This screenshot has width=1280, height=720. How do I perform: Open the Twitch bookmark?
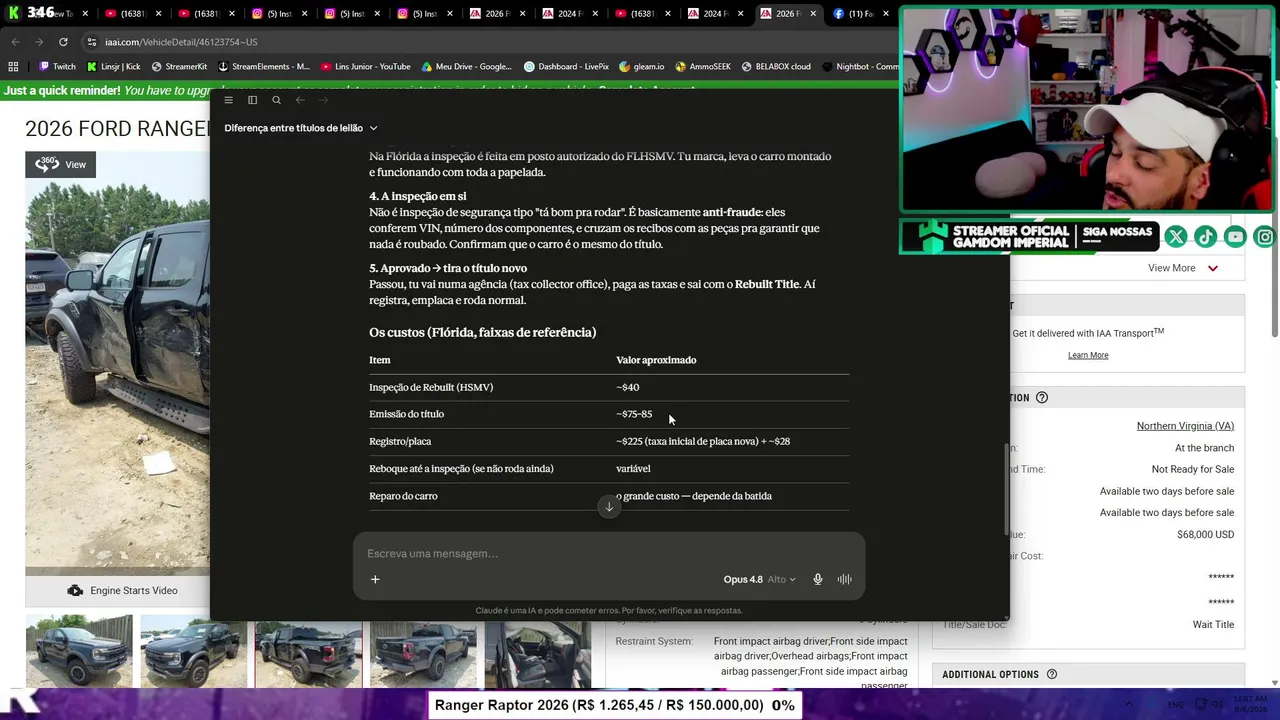pos(57,67)
